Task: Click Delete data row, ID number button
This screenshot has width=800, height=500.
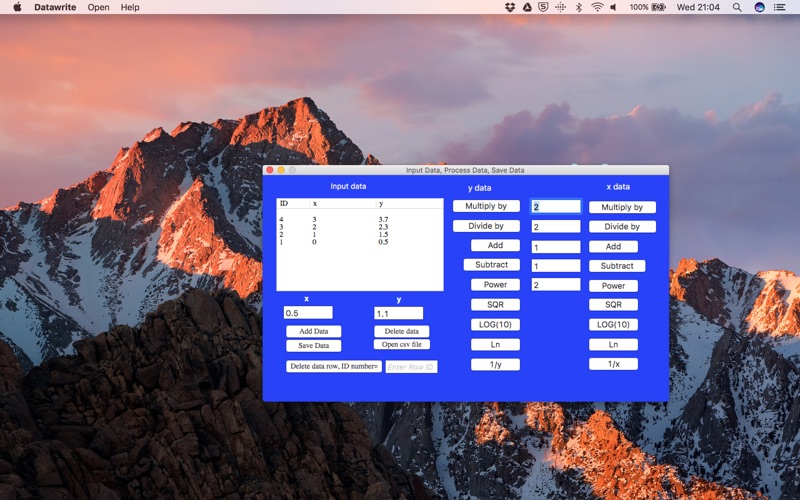Action: (334, 366)
